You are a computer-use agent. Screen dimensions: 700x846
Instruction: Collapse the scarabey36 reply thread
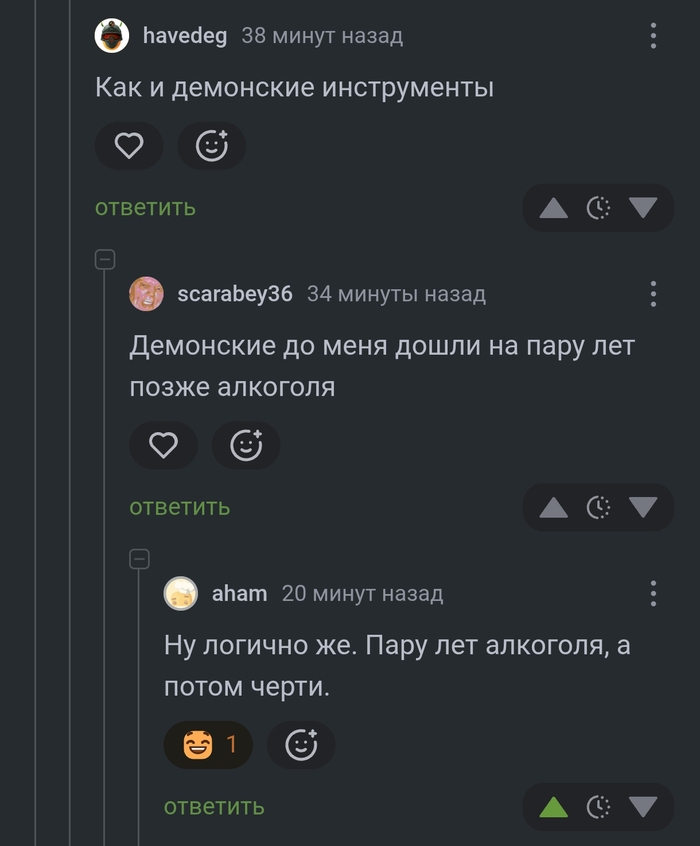point(105,260)
